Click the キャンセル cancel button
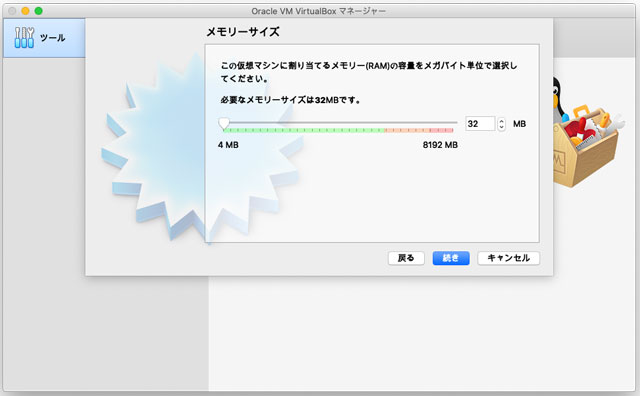Viewport: 640px width, 396px height. (x=509, y=258)
